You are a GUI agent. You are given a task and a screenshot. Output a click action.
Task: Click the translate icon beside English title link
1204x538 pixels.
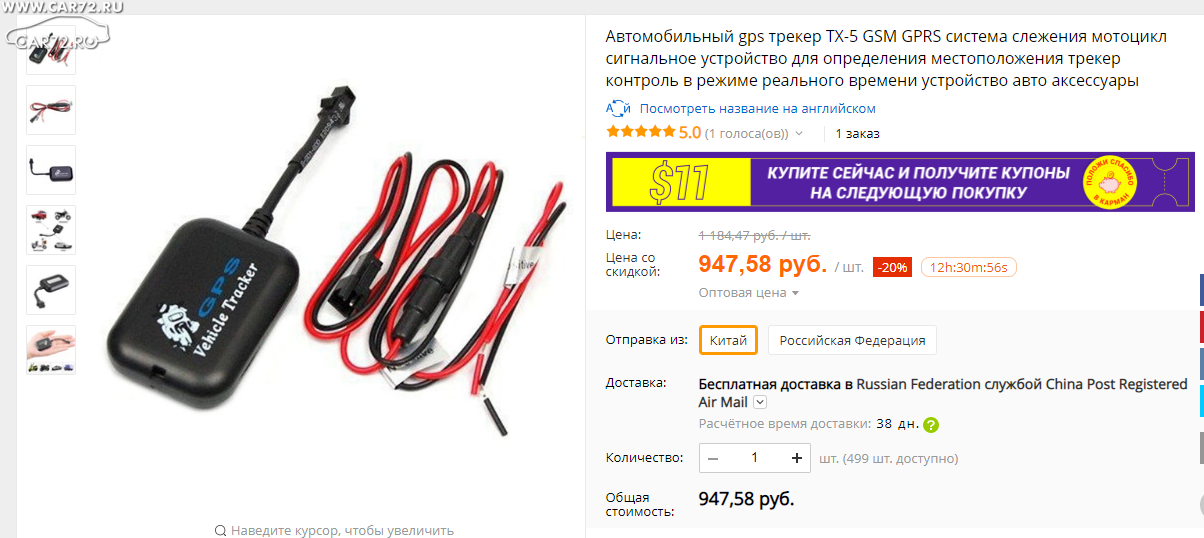click(618, 108)
